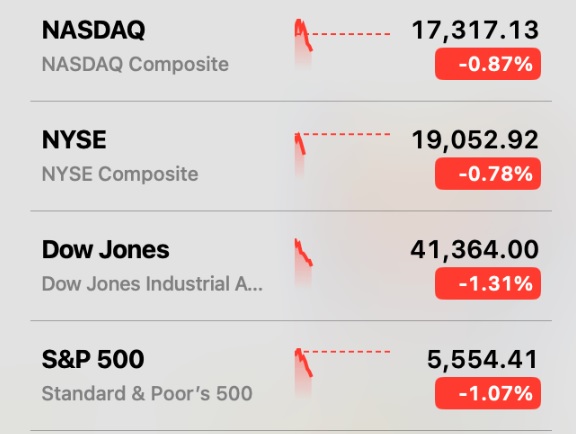Select the NASDAQ ticker symbol

pos(94,30)
